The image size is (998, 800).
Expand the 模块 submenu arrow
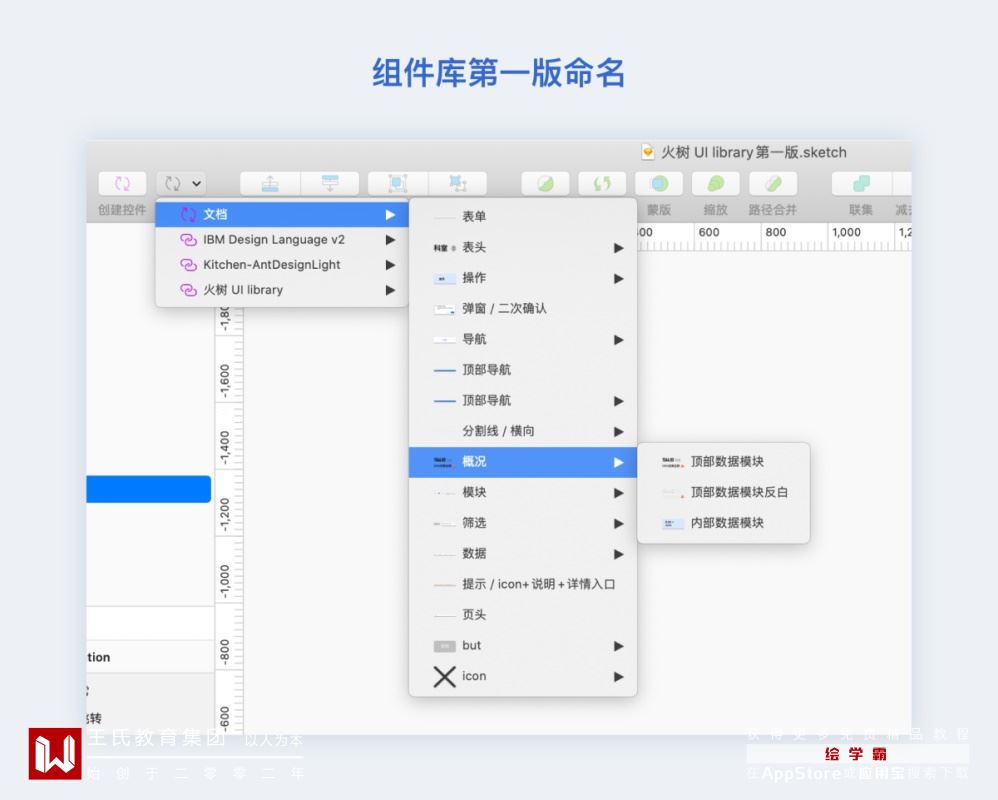pyautogui.click(x=619, y=493)
